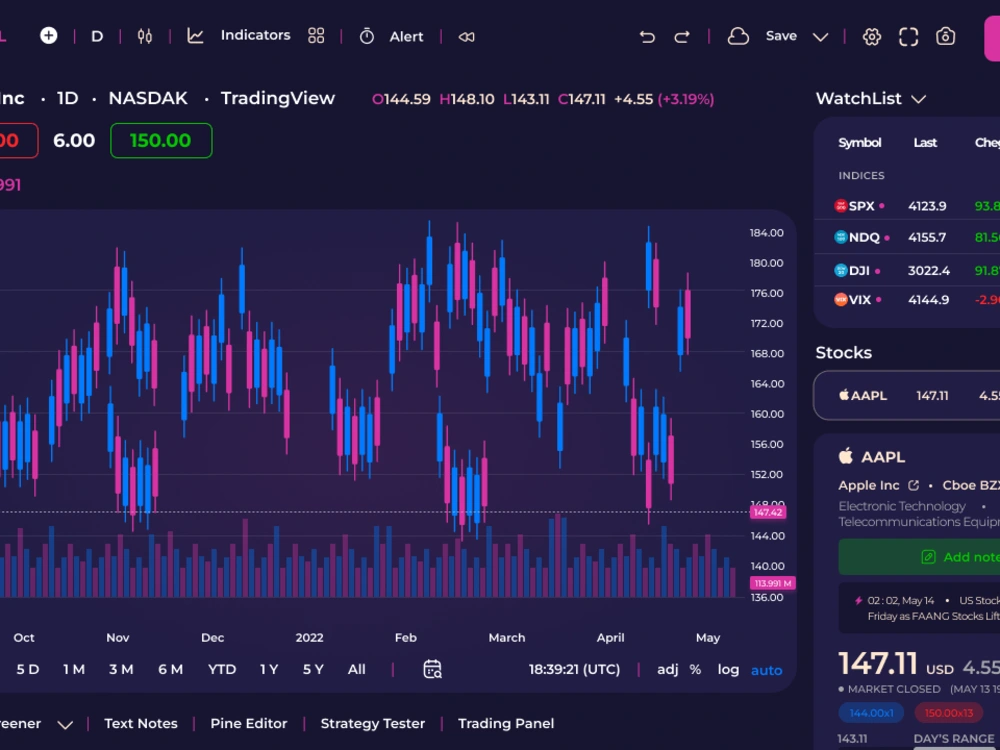Toggle percent scale mode
The height and width of the screenshot is (750, 1000).
point(695,669)
